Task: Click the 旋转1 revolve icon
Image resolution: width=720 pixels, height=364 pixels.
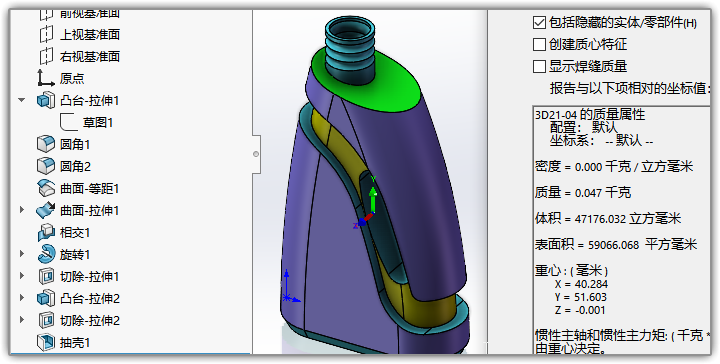Action: pos(46,254)
